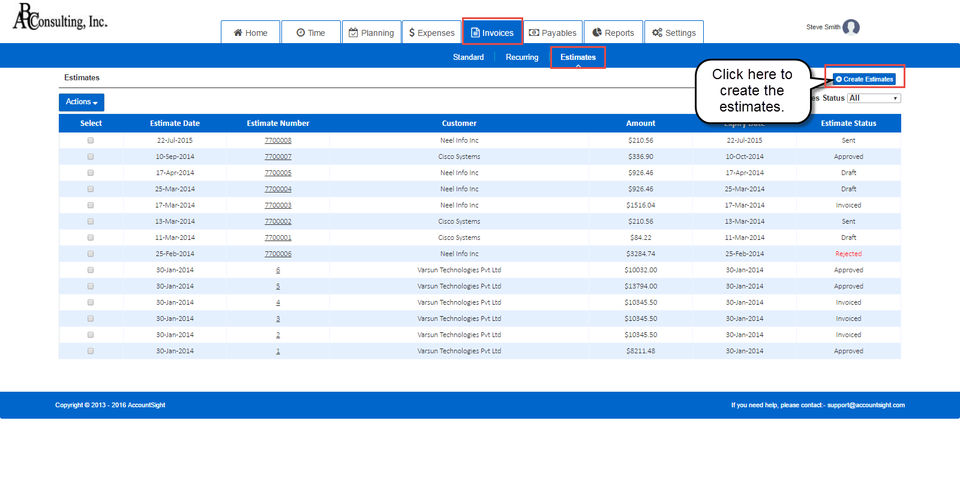Open the Estimates sub-tab
Viewport: 960px width, 490px height.
pos(578,57)
